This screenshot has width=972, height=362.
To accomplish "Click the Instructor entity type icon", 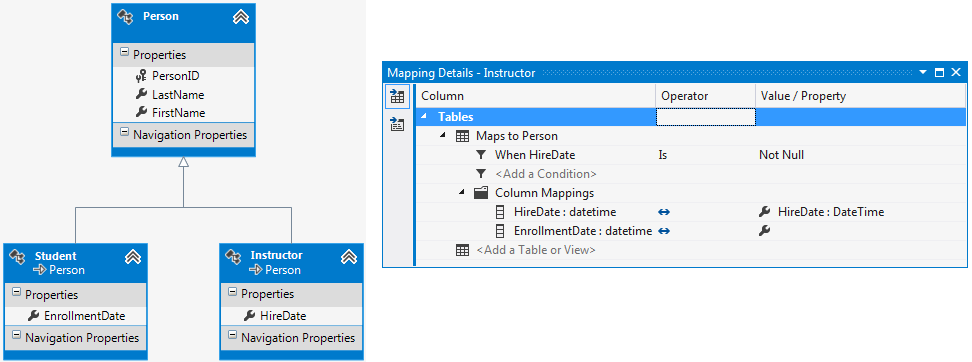I will (233, 256).
